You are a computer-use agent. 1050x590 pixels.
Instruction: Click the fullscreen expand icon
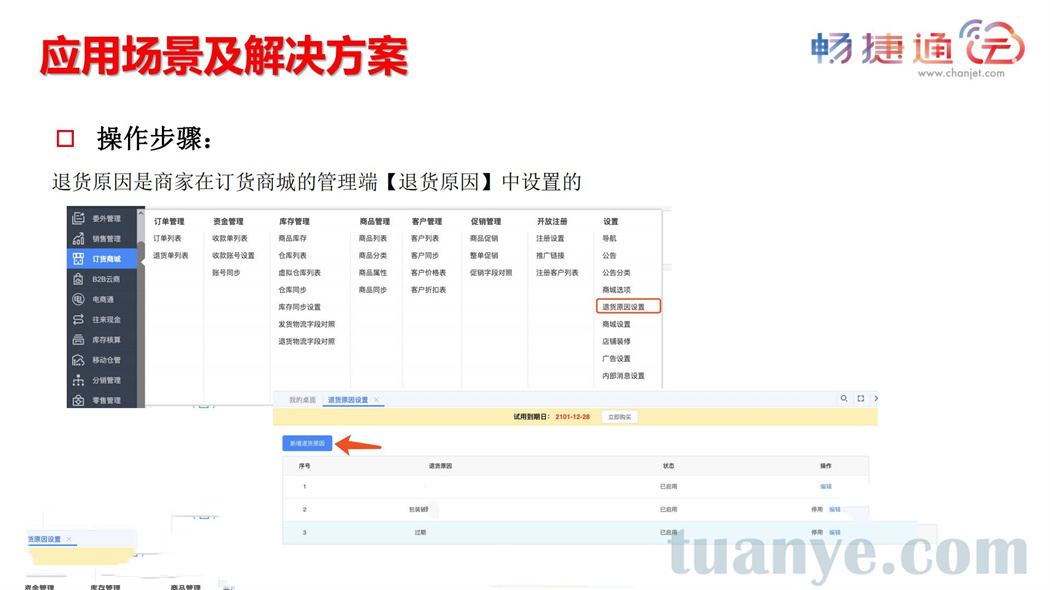pyautogui.click(x=860, y=398)
